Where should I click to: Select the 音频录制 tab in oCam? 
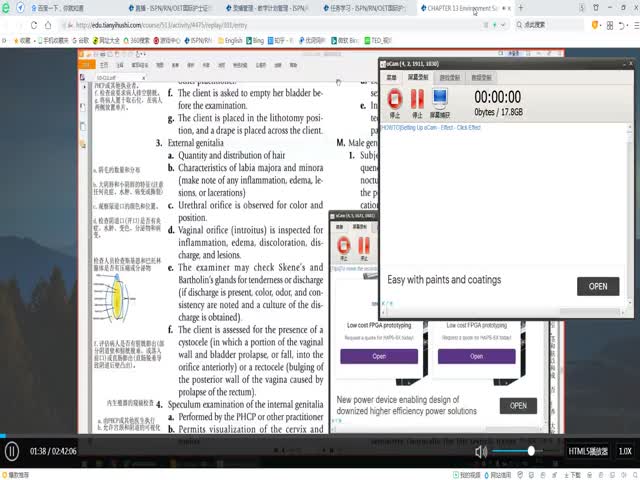(482, 76)
